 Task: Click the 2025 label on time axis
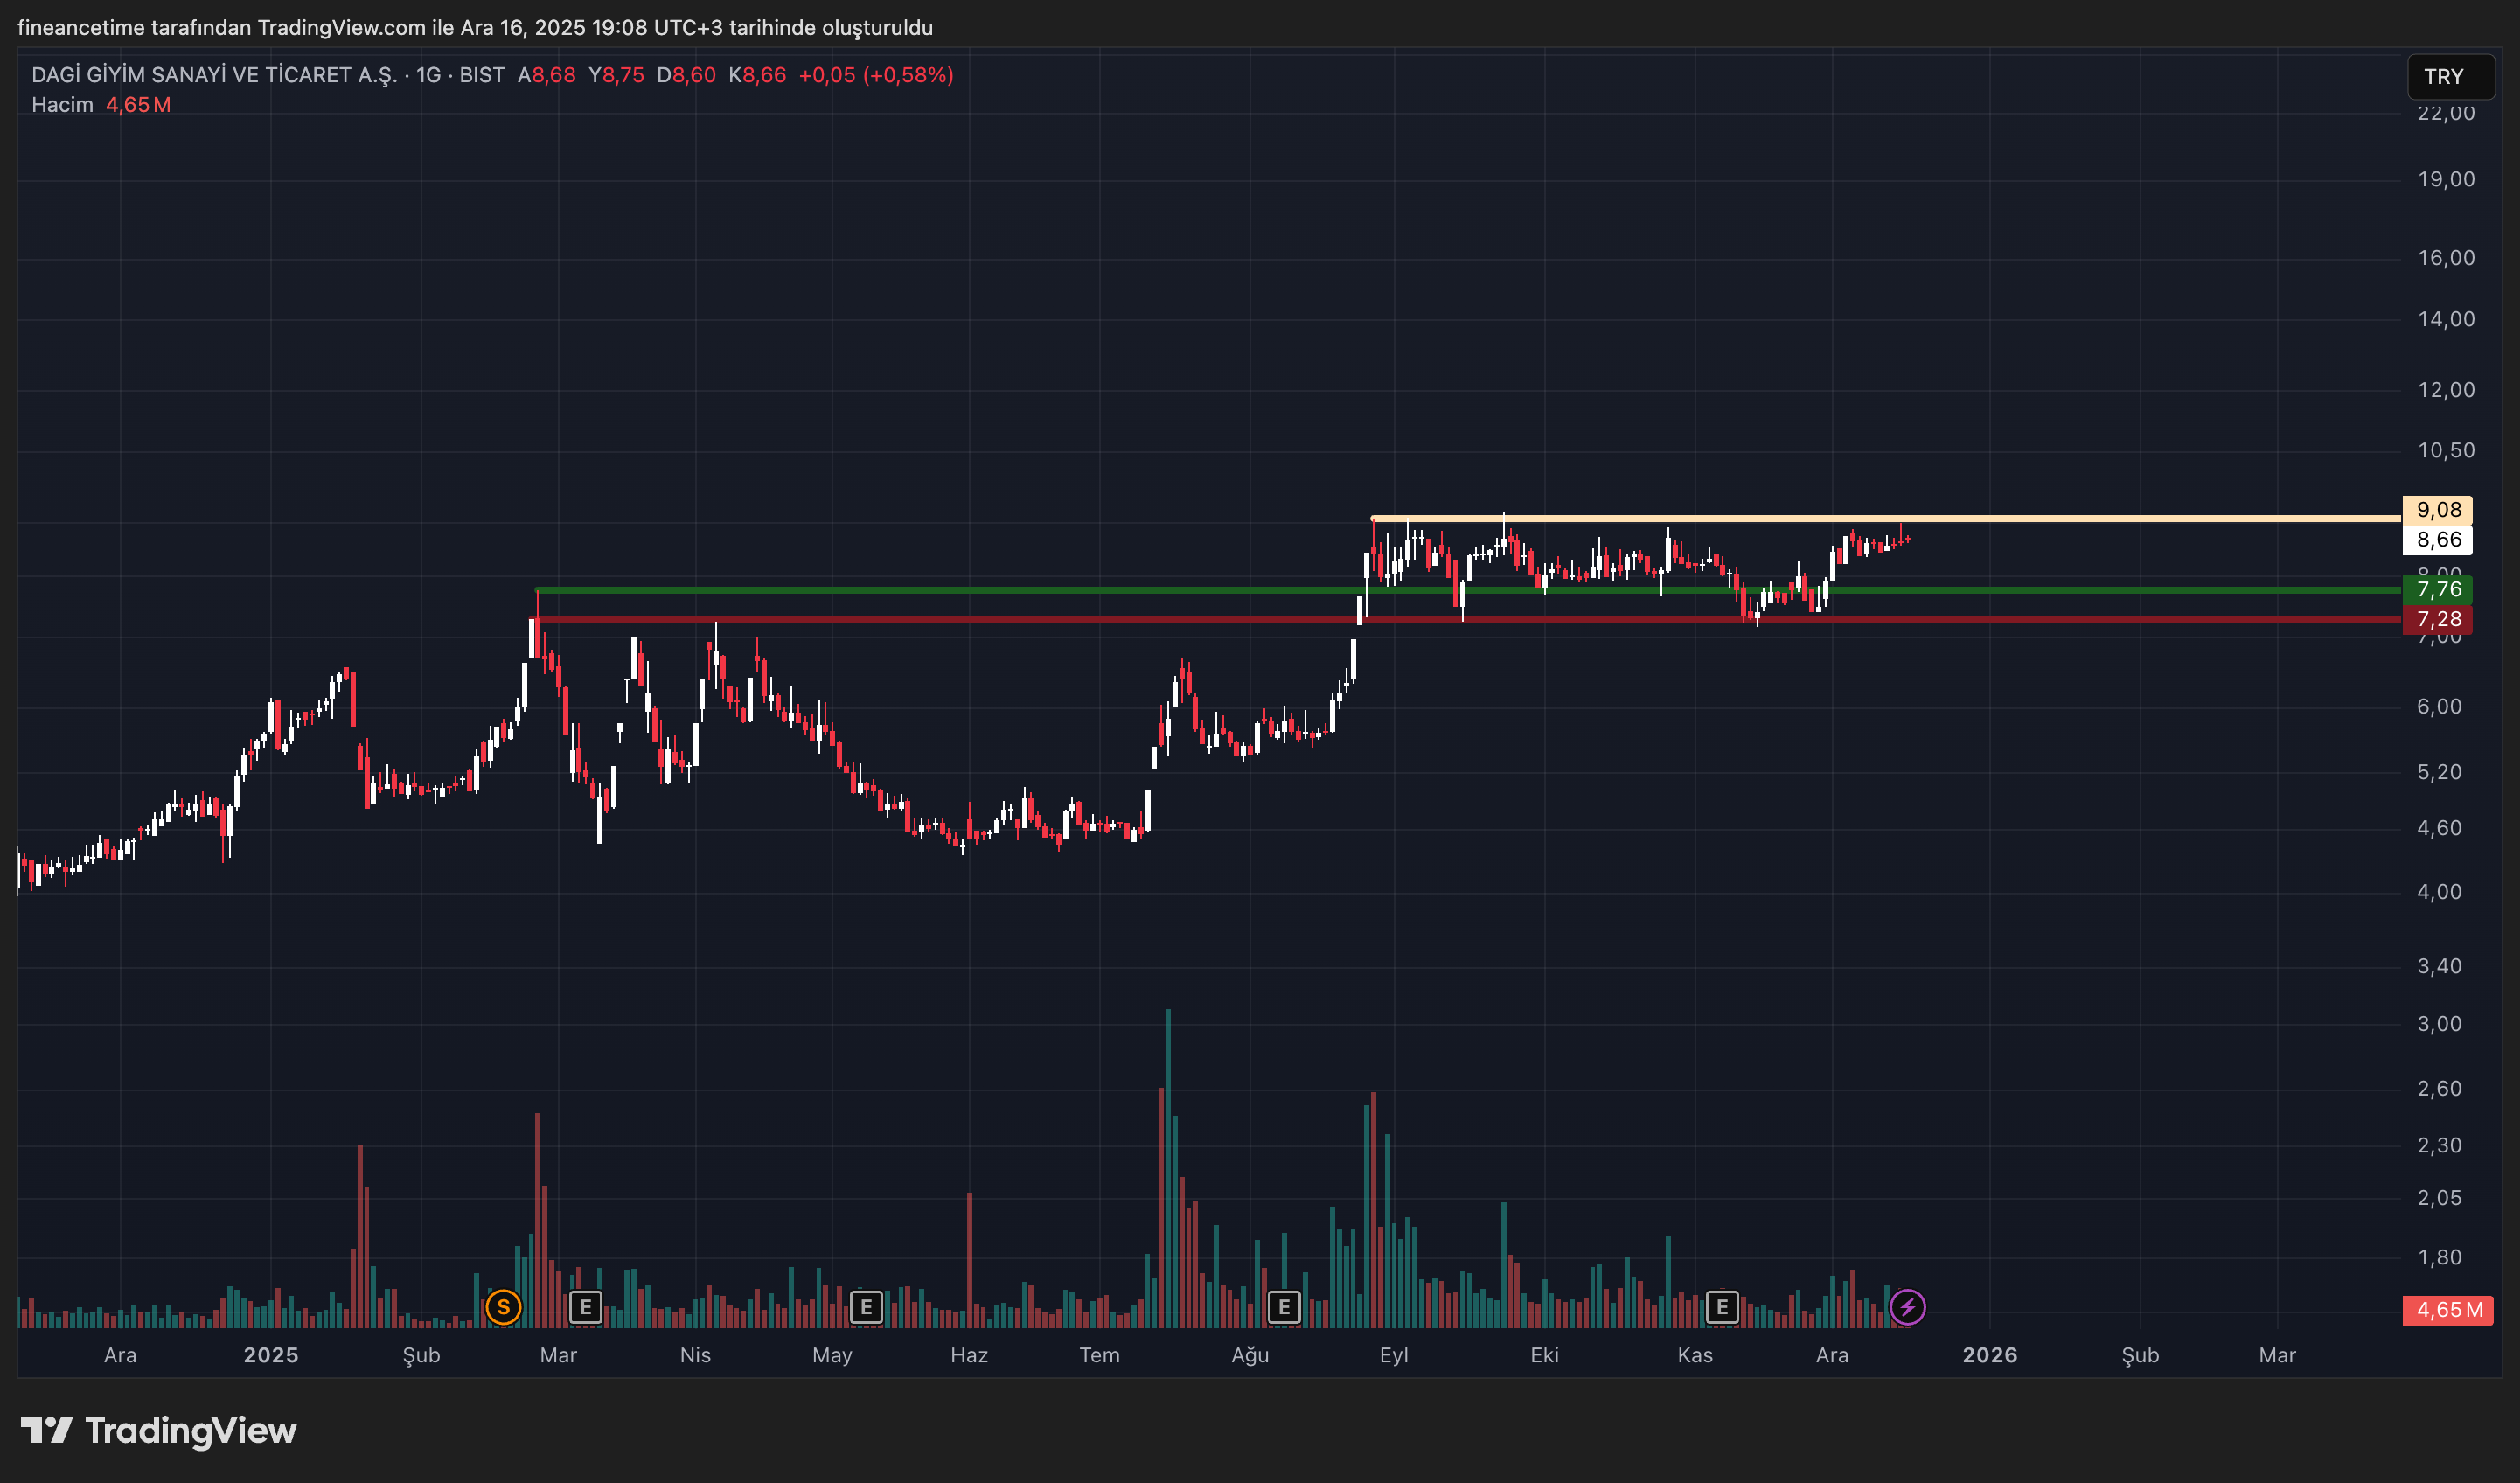tap(271, 1355)
